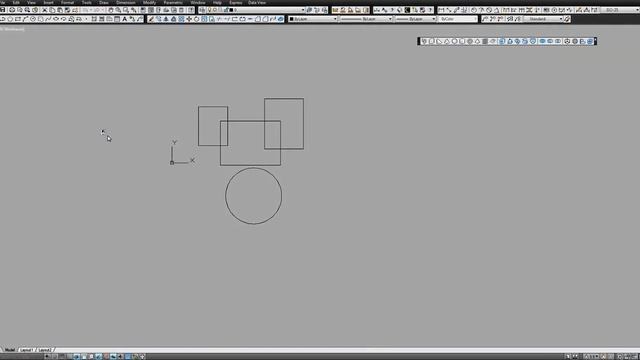
Task: Open the Layer Properties Manager
Action: [202, 10]
